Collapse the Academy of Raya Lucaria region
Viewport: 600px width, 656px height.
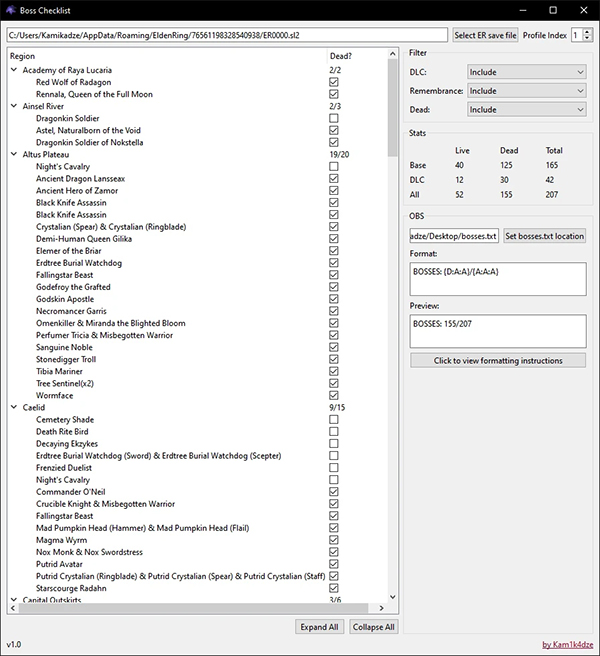[14, 70]
